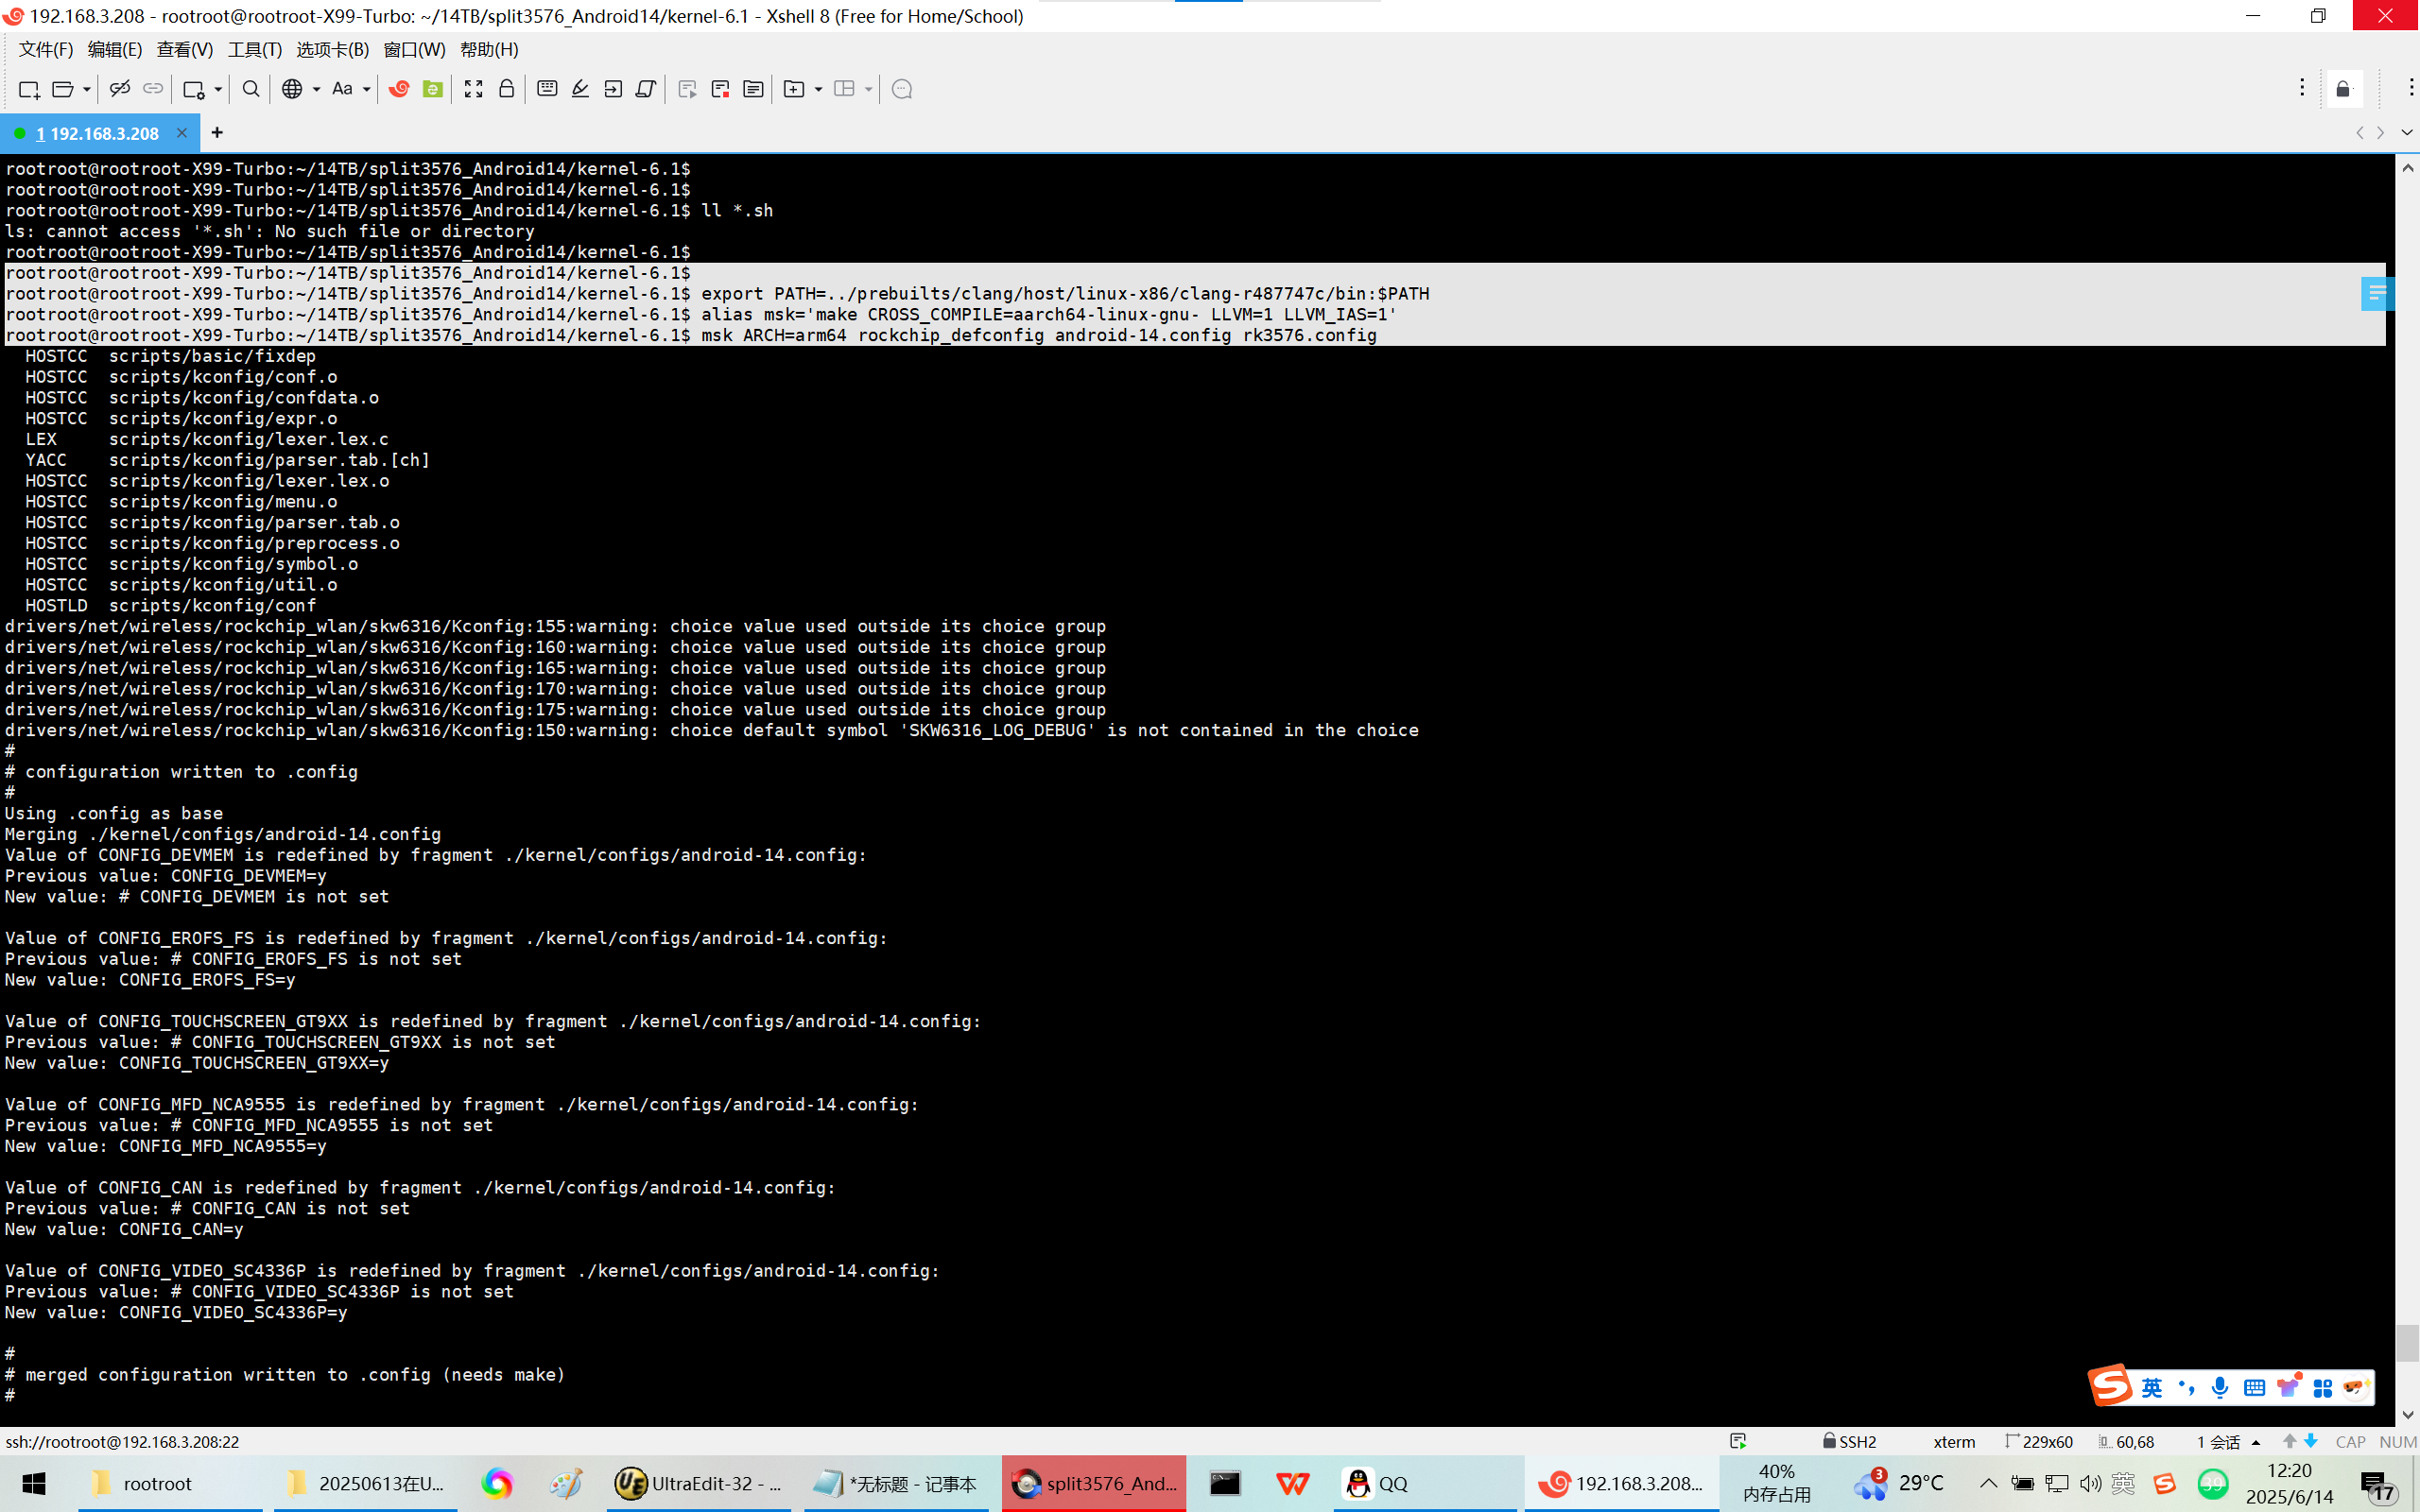Launch Xftp with the green folder icon
Image resolution: width=2420 pixels, height=1512 pixels.
(432, 89)
